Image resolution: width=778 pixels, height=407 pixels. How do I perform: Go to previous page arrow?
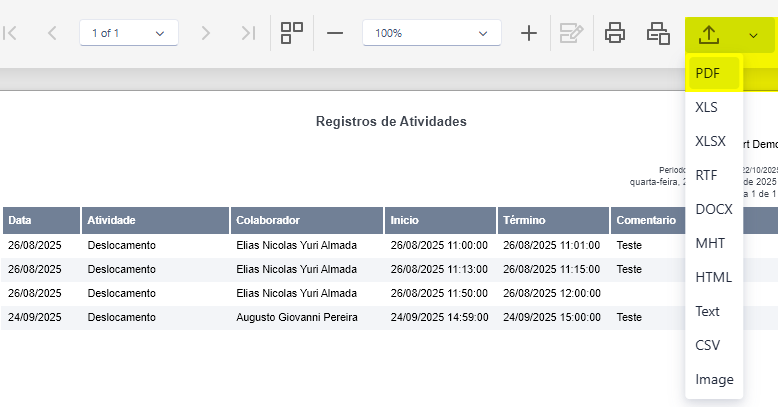(52, 33)
